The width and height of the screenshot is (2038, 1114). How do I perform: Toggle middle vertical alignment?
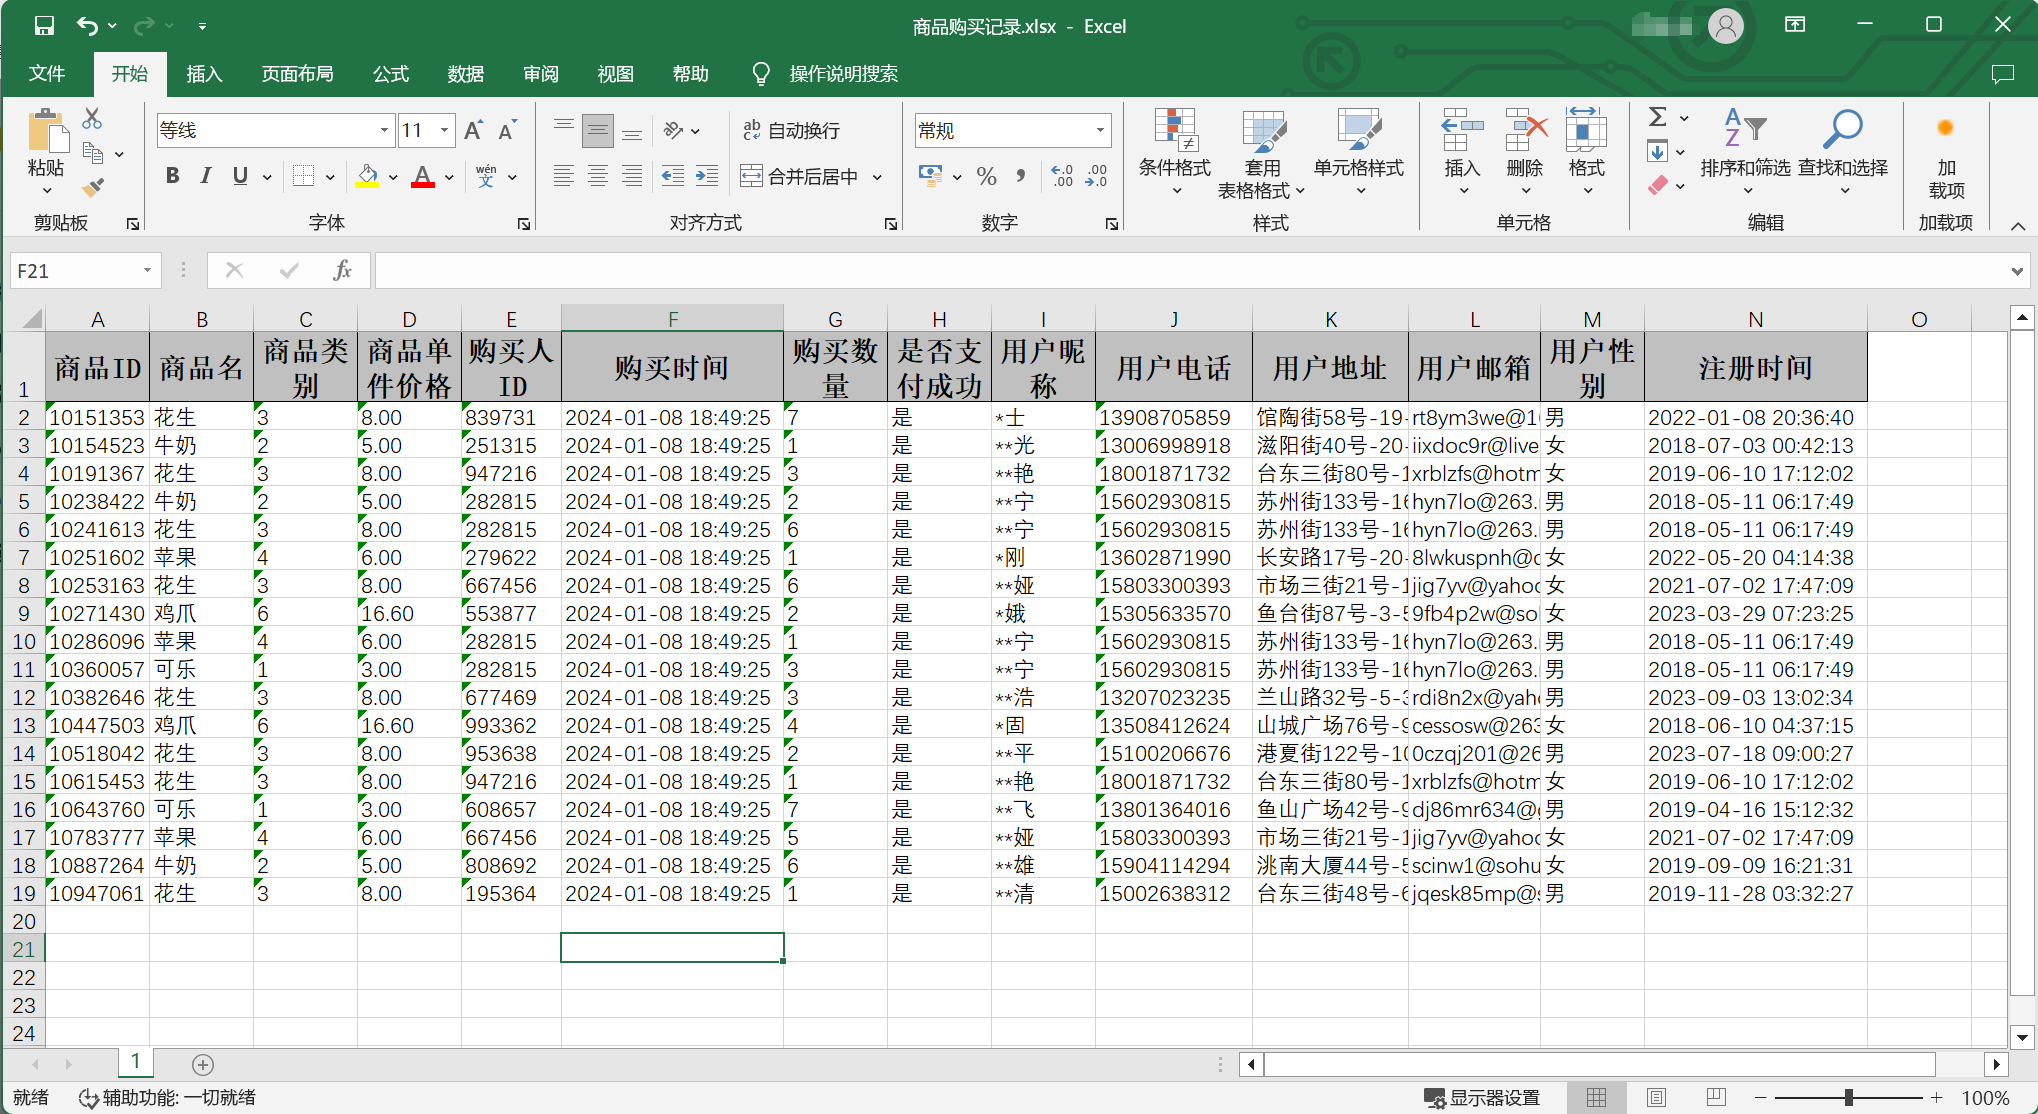[x=598, y=130]
